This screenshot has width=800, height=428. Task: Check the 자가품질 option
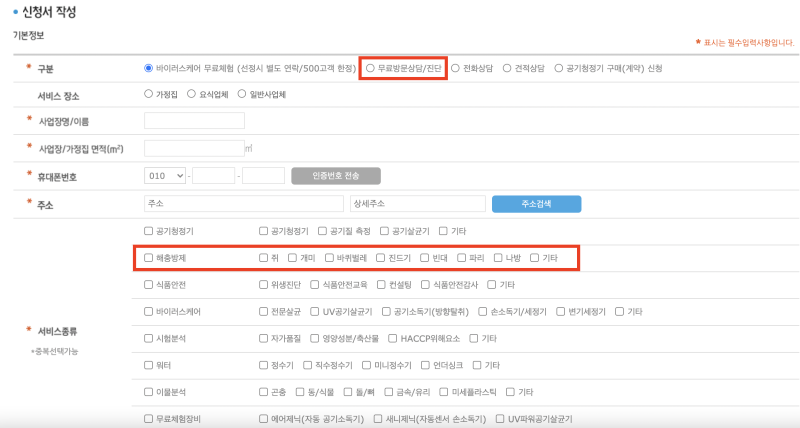pyautogui.click(x=263, y=338)
